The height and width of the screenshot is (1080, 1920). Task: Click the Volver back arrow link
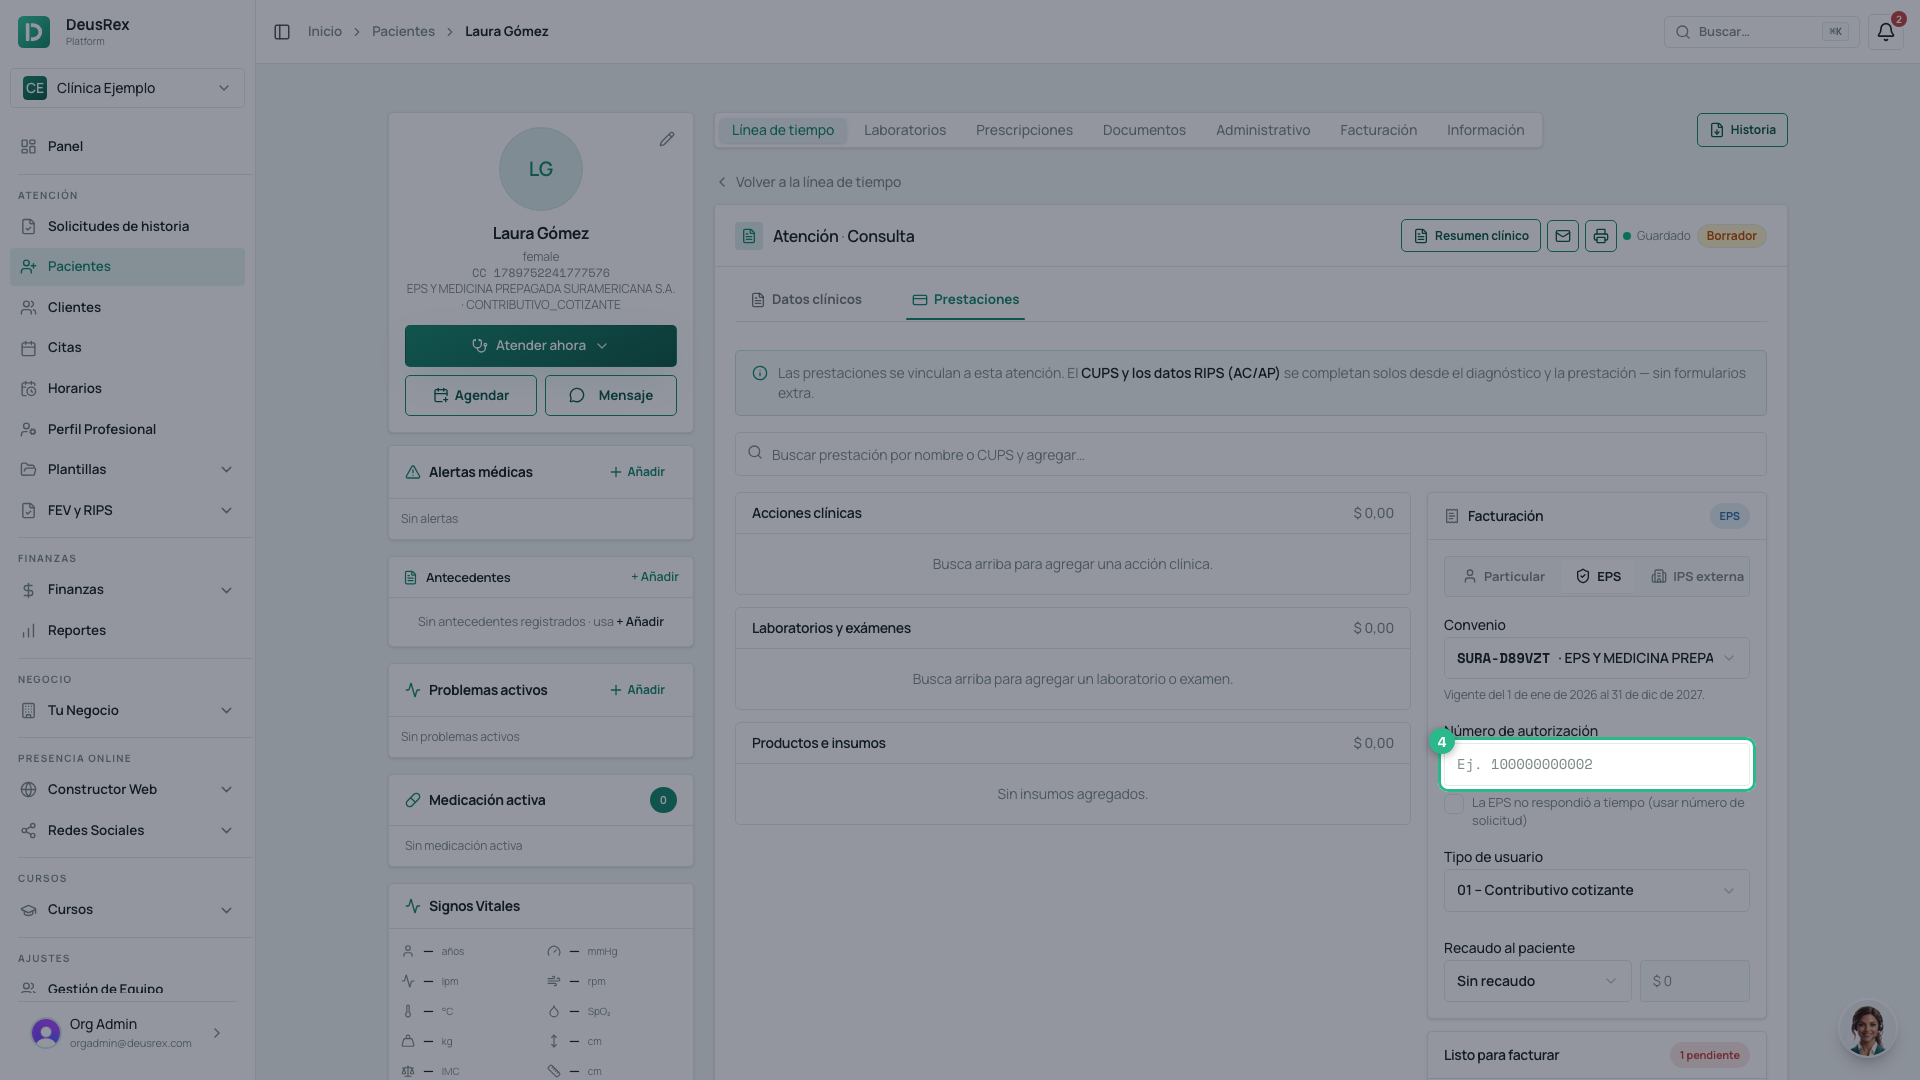pos(809,182)
